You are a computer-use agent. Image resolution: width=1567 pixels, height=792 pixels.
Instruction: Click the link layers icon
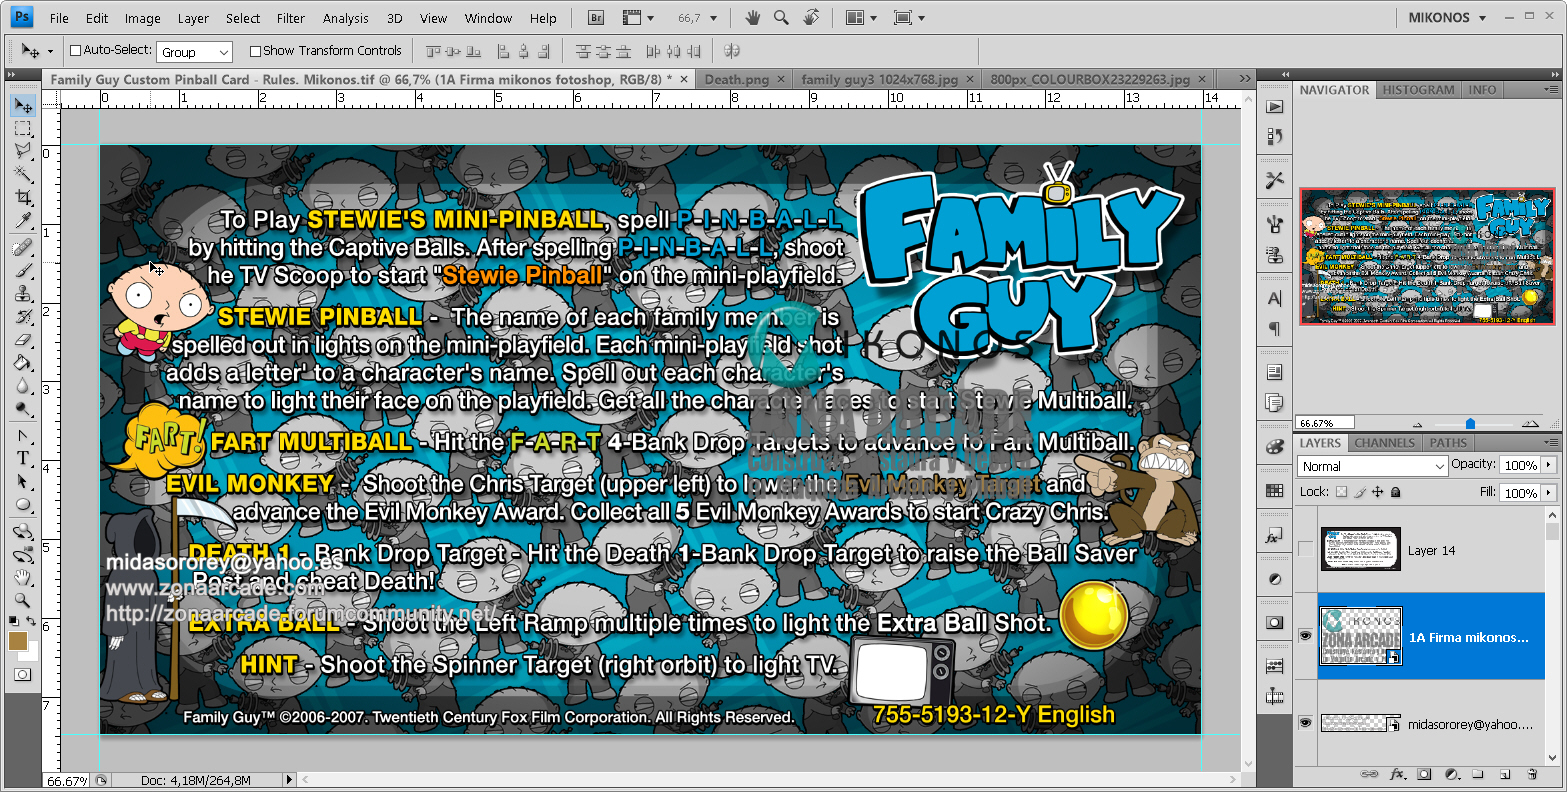click(1370, 774)
